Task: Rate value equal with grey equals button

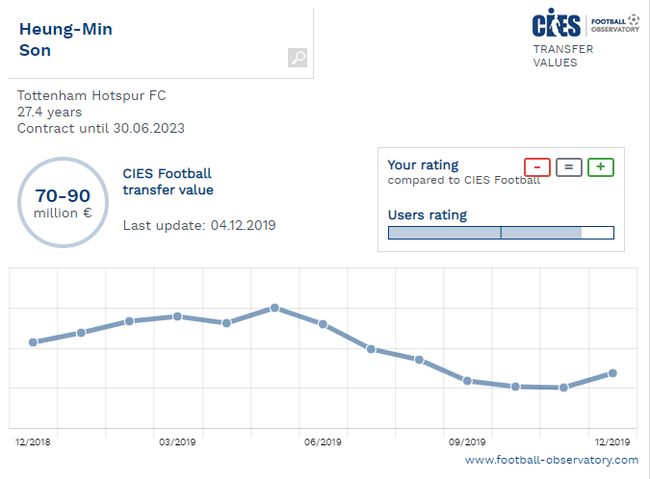Action: (569, 167)
